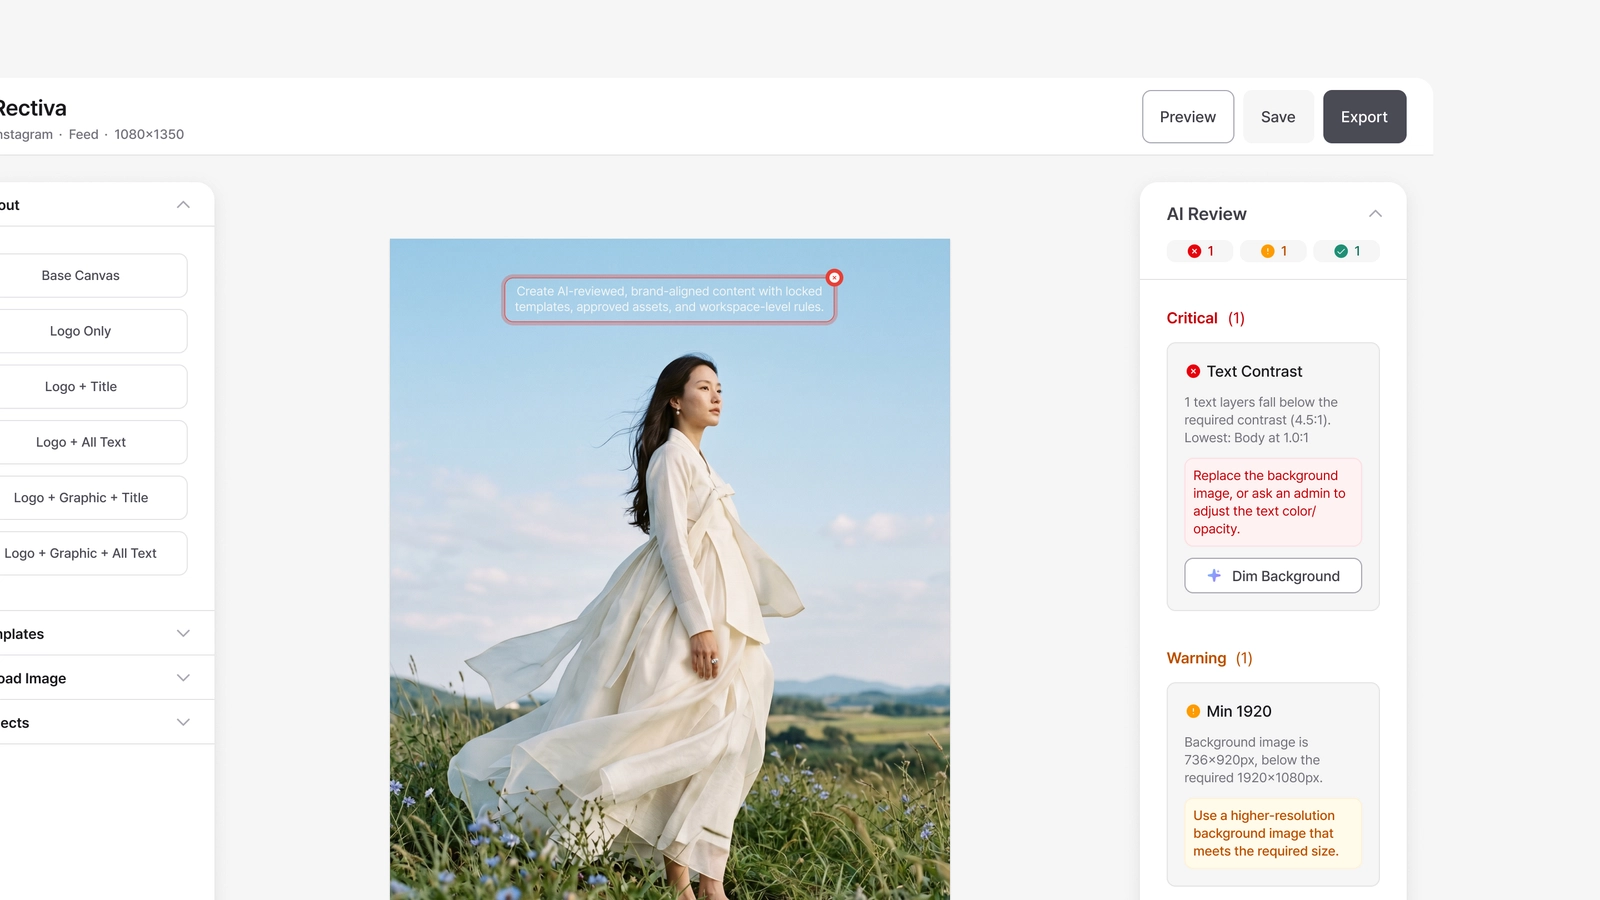Click the red Text Contrast error icon
Viewport: 1600px width, 900px height.
pos(1193,371)
